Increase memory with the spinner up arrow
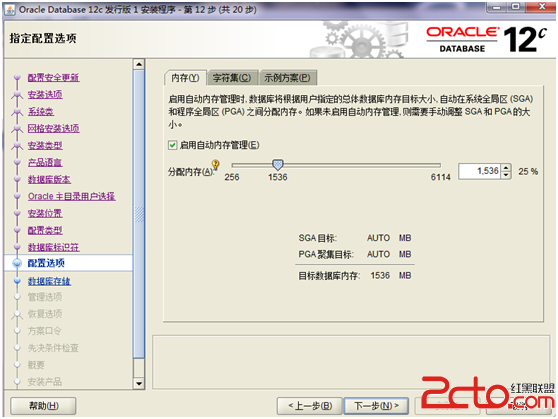 [506, 168]
